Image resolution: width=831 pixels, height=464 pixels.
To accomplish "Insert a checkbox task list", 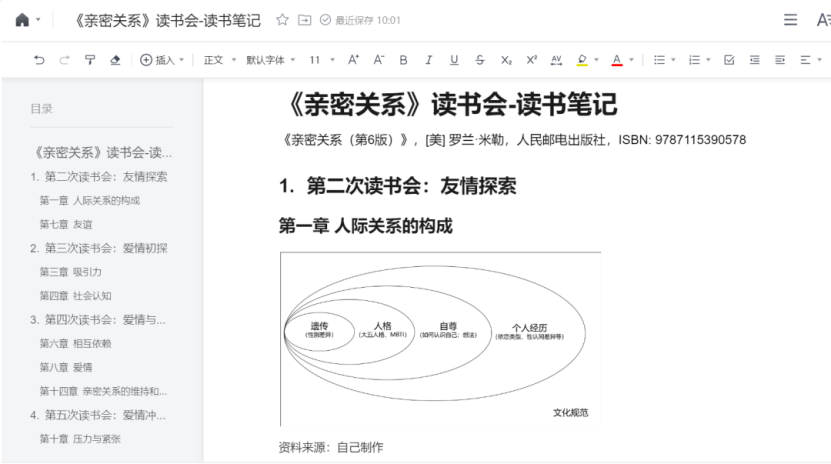I will point(728,60).
